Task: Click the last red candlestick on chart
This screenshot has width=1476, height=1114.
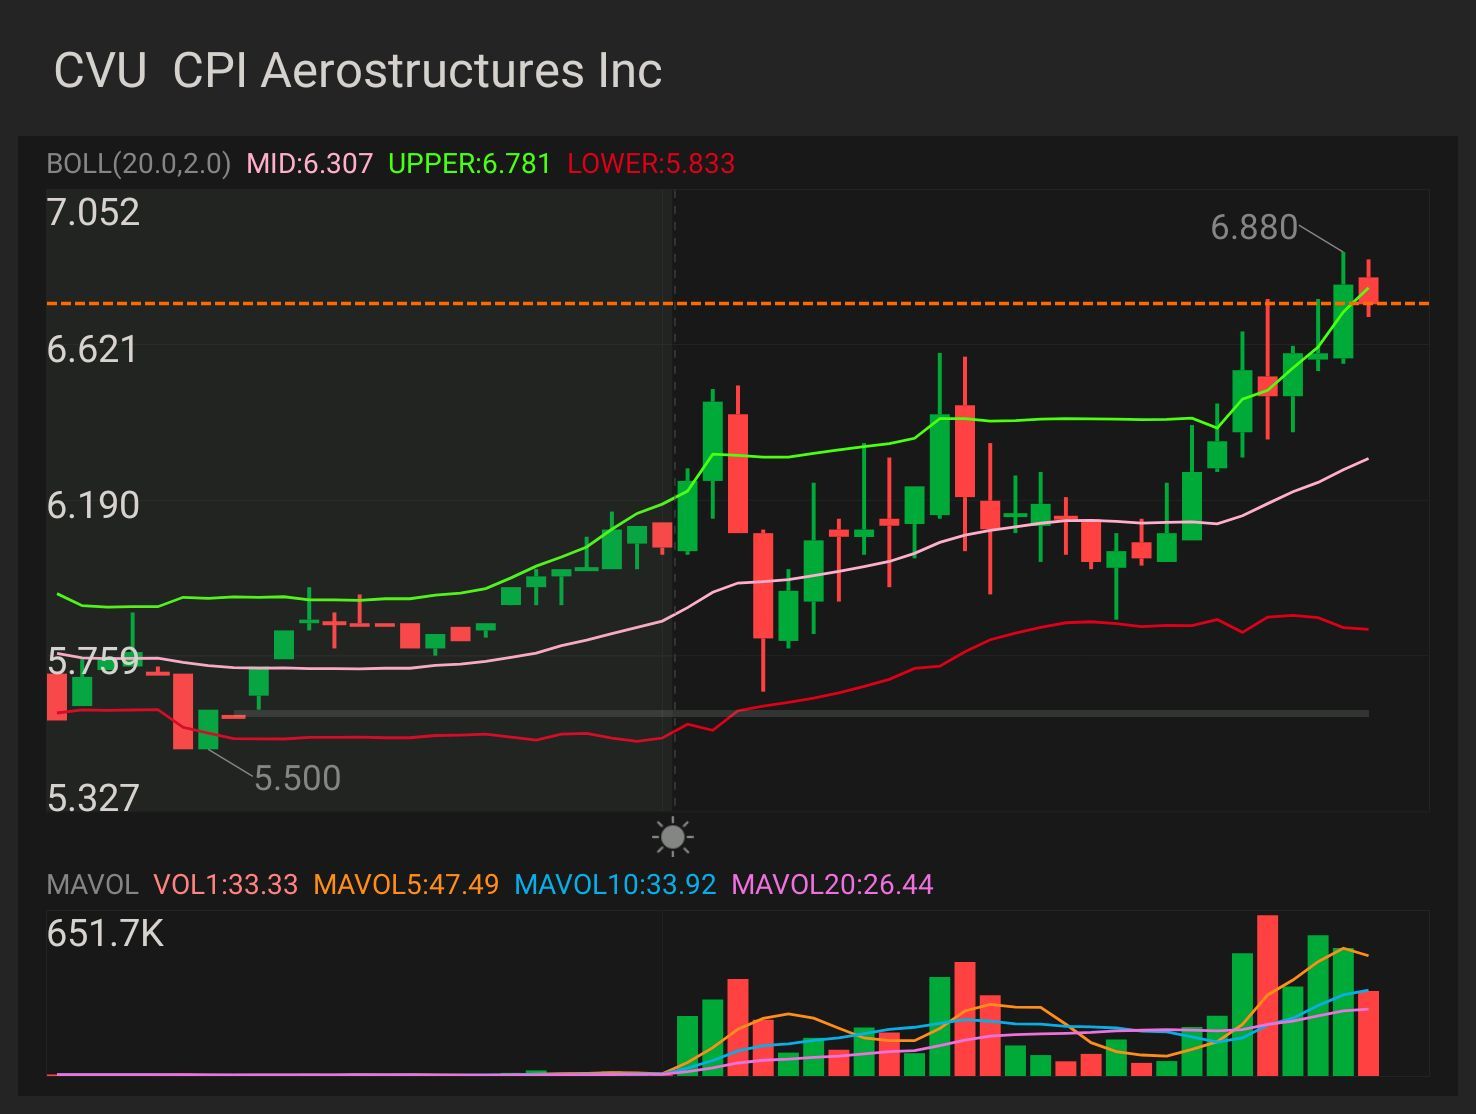Action: [x=1368, y=288]
